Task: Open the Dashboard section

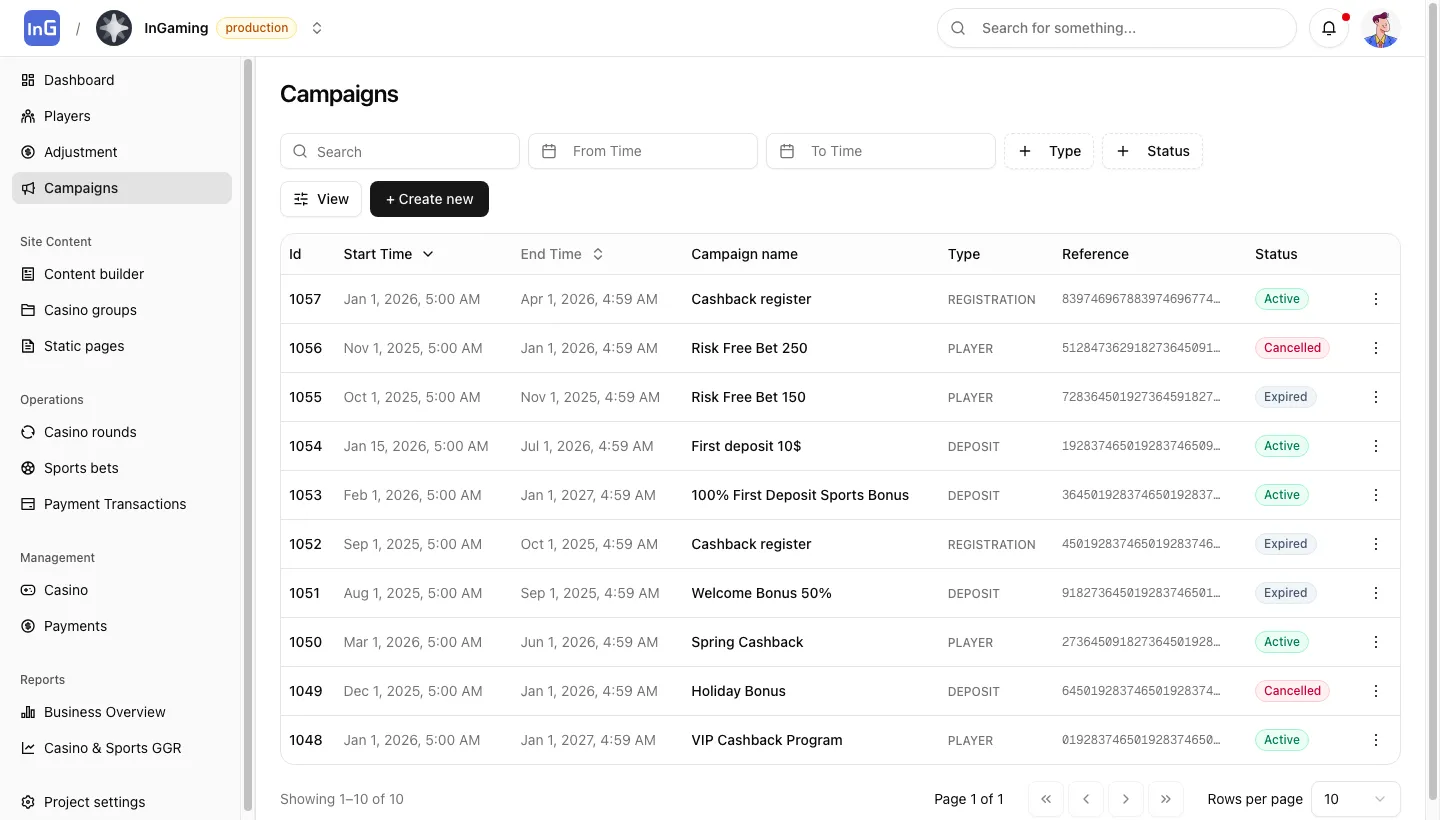Action: (79, 80)
